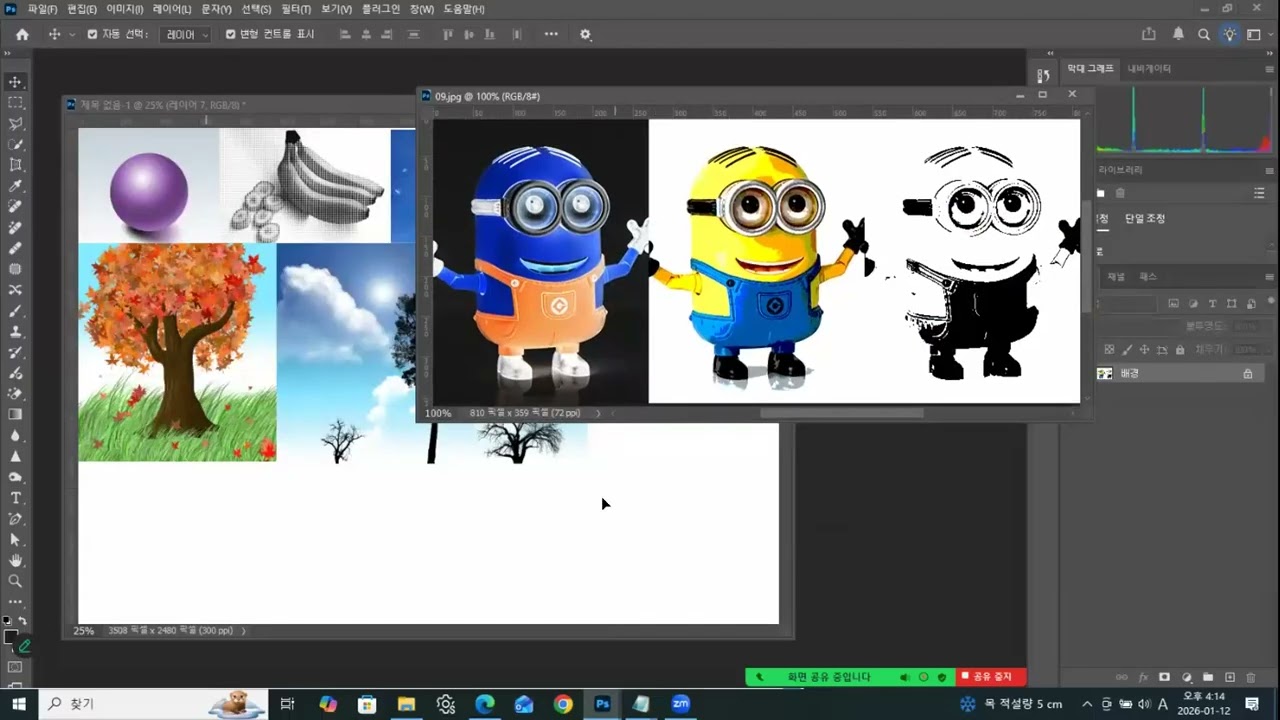This screenshot has width=1280, height=720.
Task: Expand the more options ellipsis in options bar
Action: tap(551, 34)
